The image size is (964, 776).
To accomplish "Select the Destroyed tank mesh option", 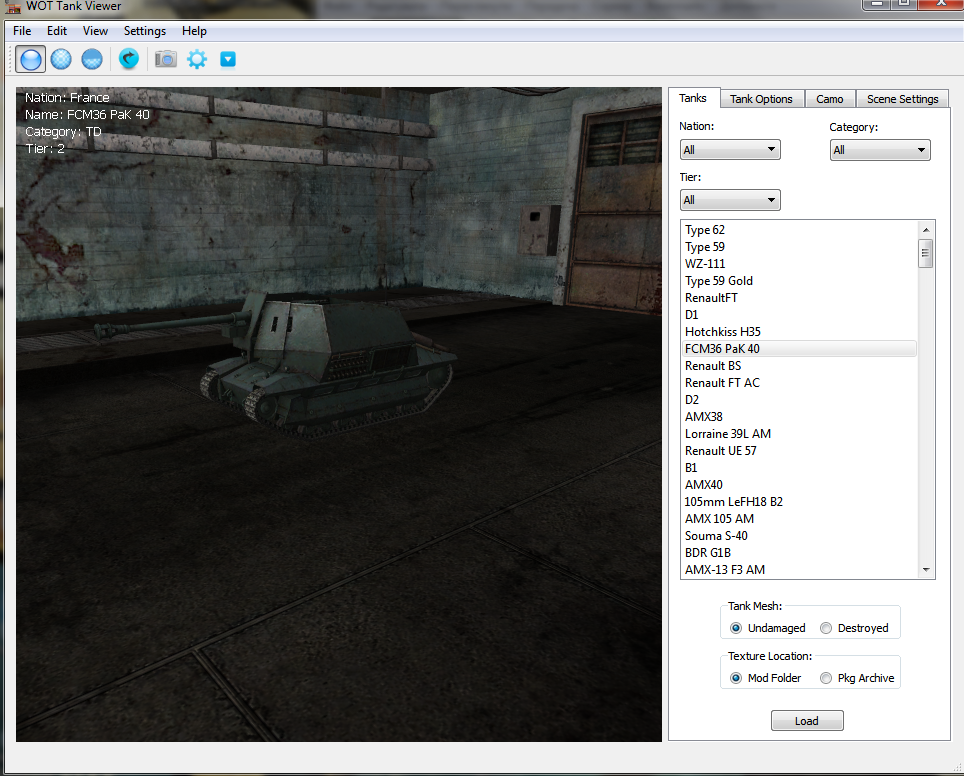I will tap(826, 628).
